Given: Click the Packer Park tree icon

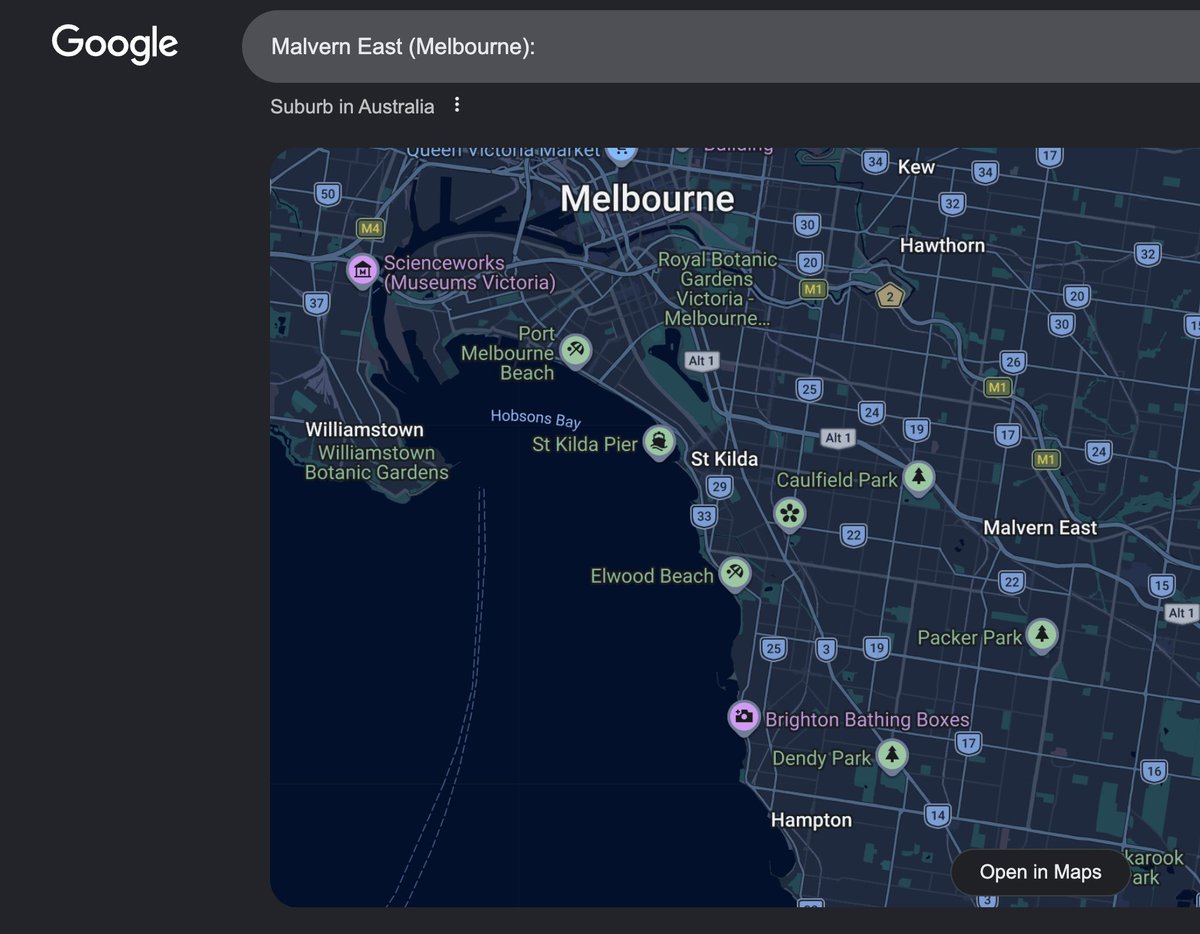Looking at the screenshot, I should (x=1042, y=634).
